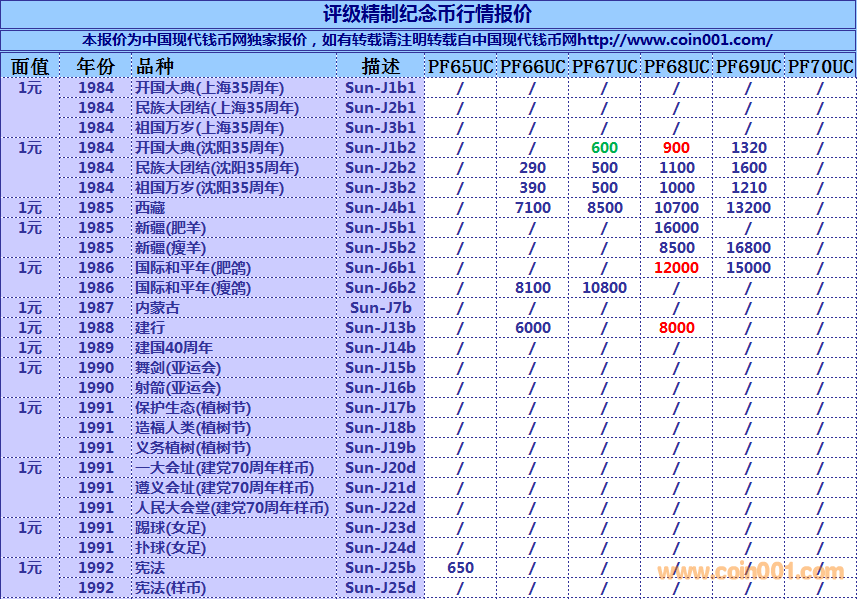Select the 面值 column header

30,66
